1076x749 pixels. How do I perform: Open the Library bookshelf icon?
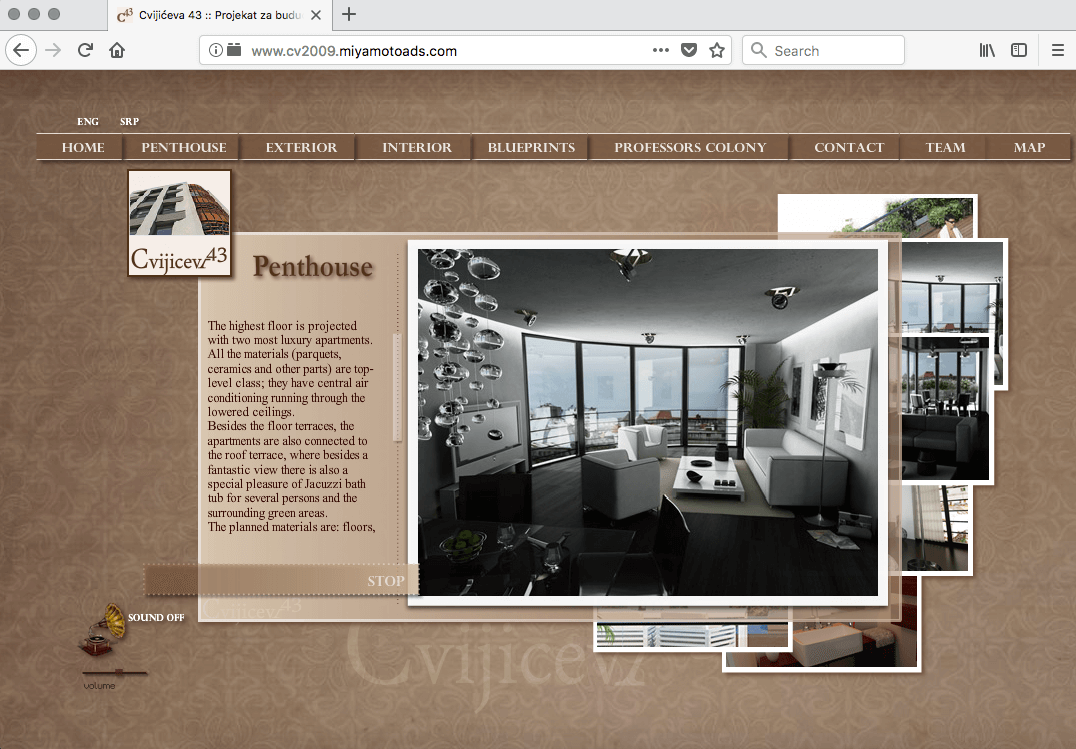(987, 50)
